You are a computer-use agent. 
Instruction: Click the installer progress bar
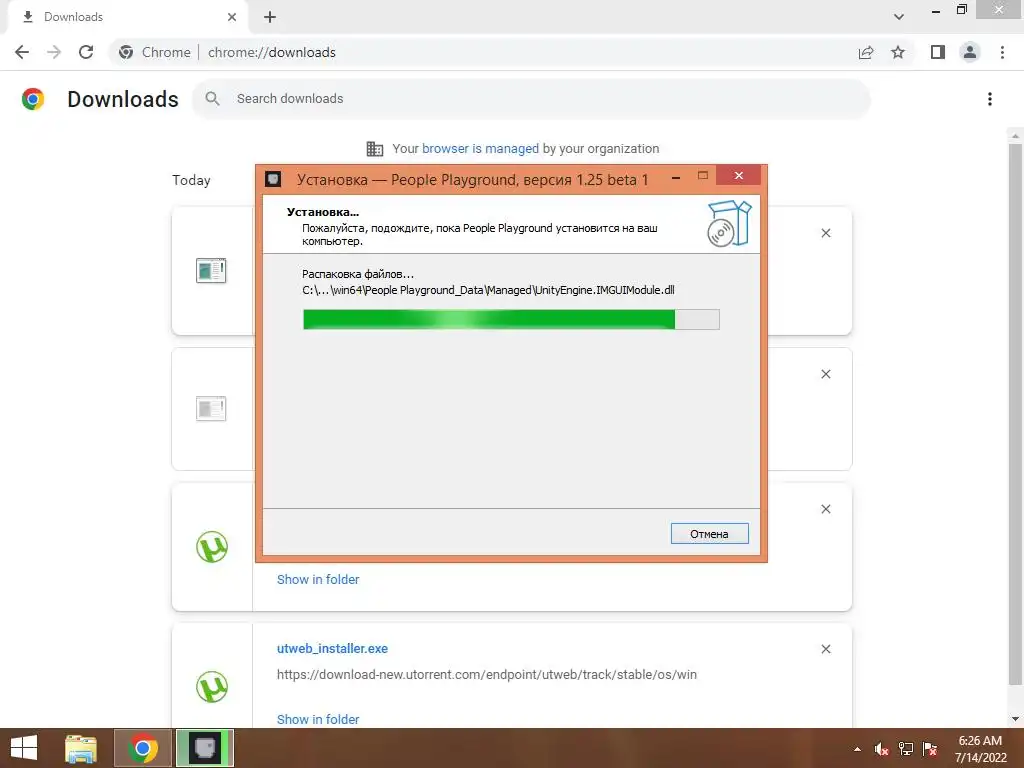click(x=511, y=319)
